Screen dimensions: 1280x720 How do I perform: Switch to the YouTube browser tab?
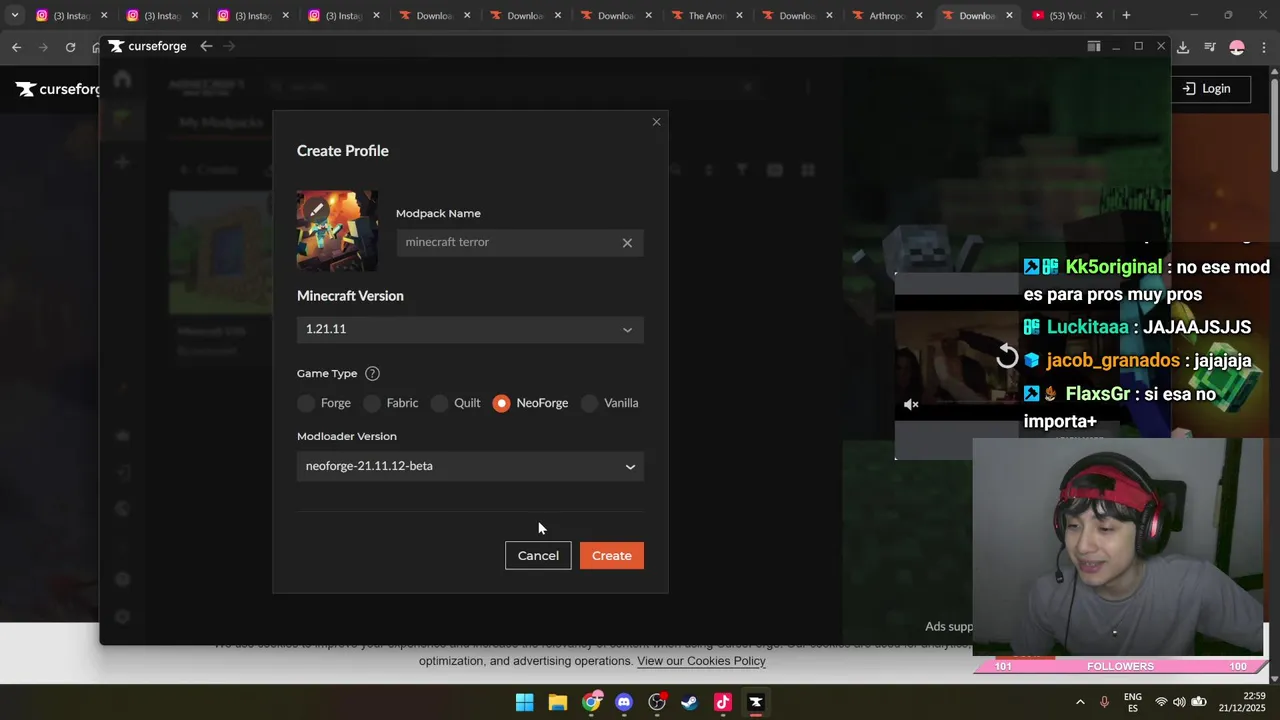tap(1067, 15)
